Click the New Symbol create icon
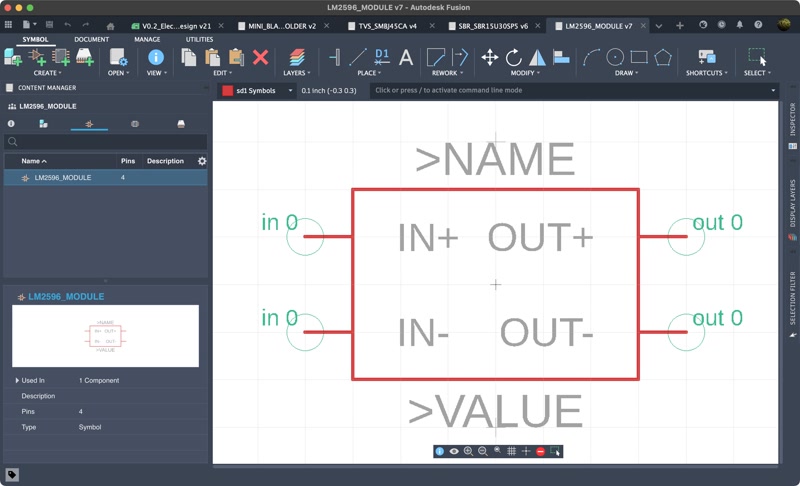800x486 pixels. coord(37,57)
